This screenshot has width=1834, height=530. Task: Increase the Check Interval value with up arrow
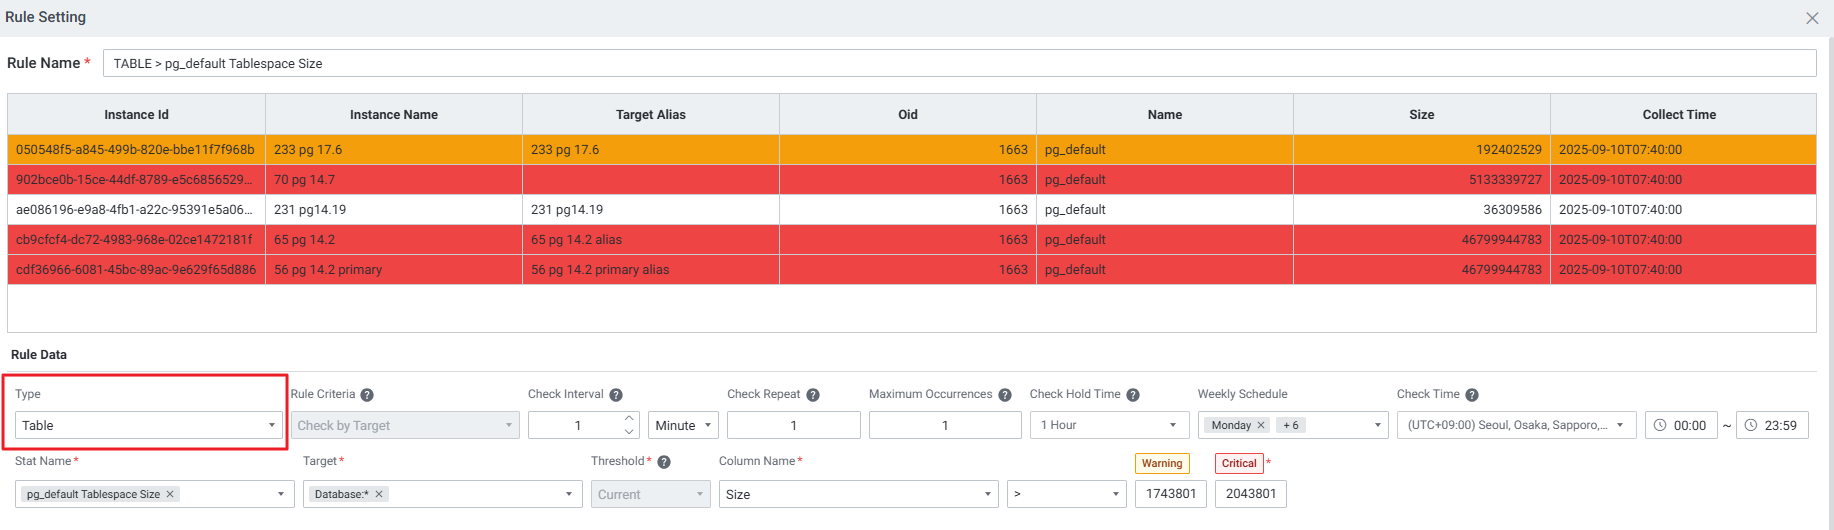pos(629,419)
